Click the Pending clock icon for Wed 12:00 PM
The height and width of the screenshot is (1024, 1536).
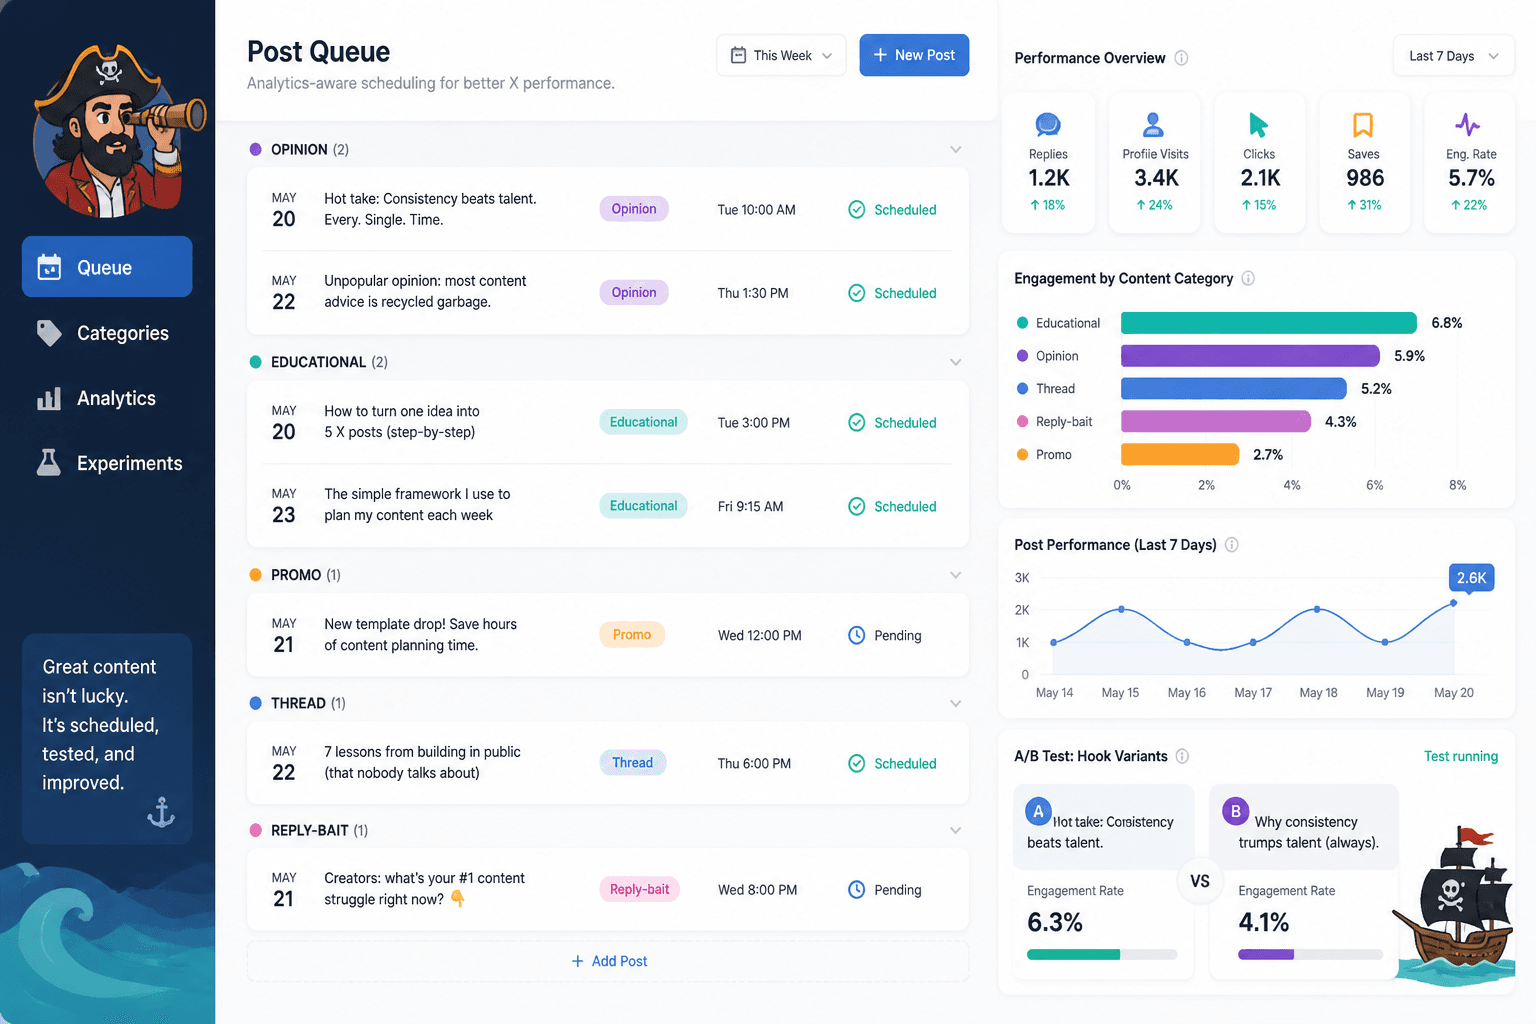(857, 636)
